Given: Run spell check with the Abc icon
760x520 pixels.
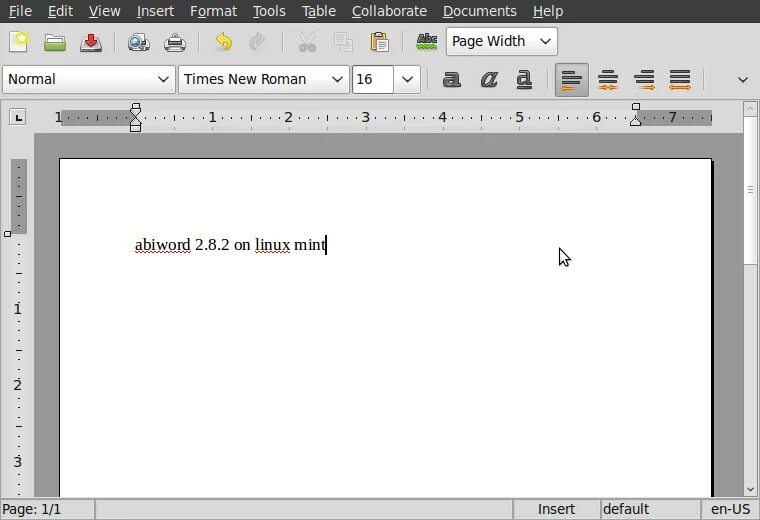Looking at the screenshot, I should 427,42.
